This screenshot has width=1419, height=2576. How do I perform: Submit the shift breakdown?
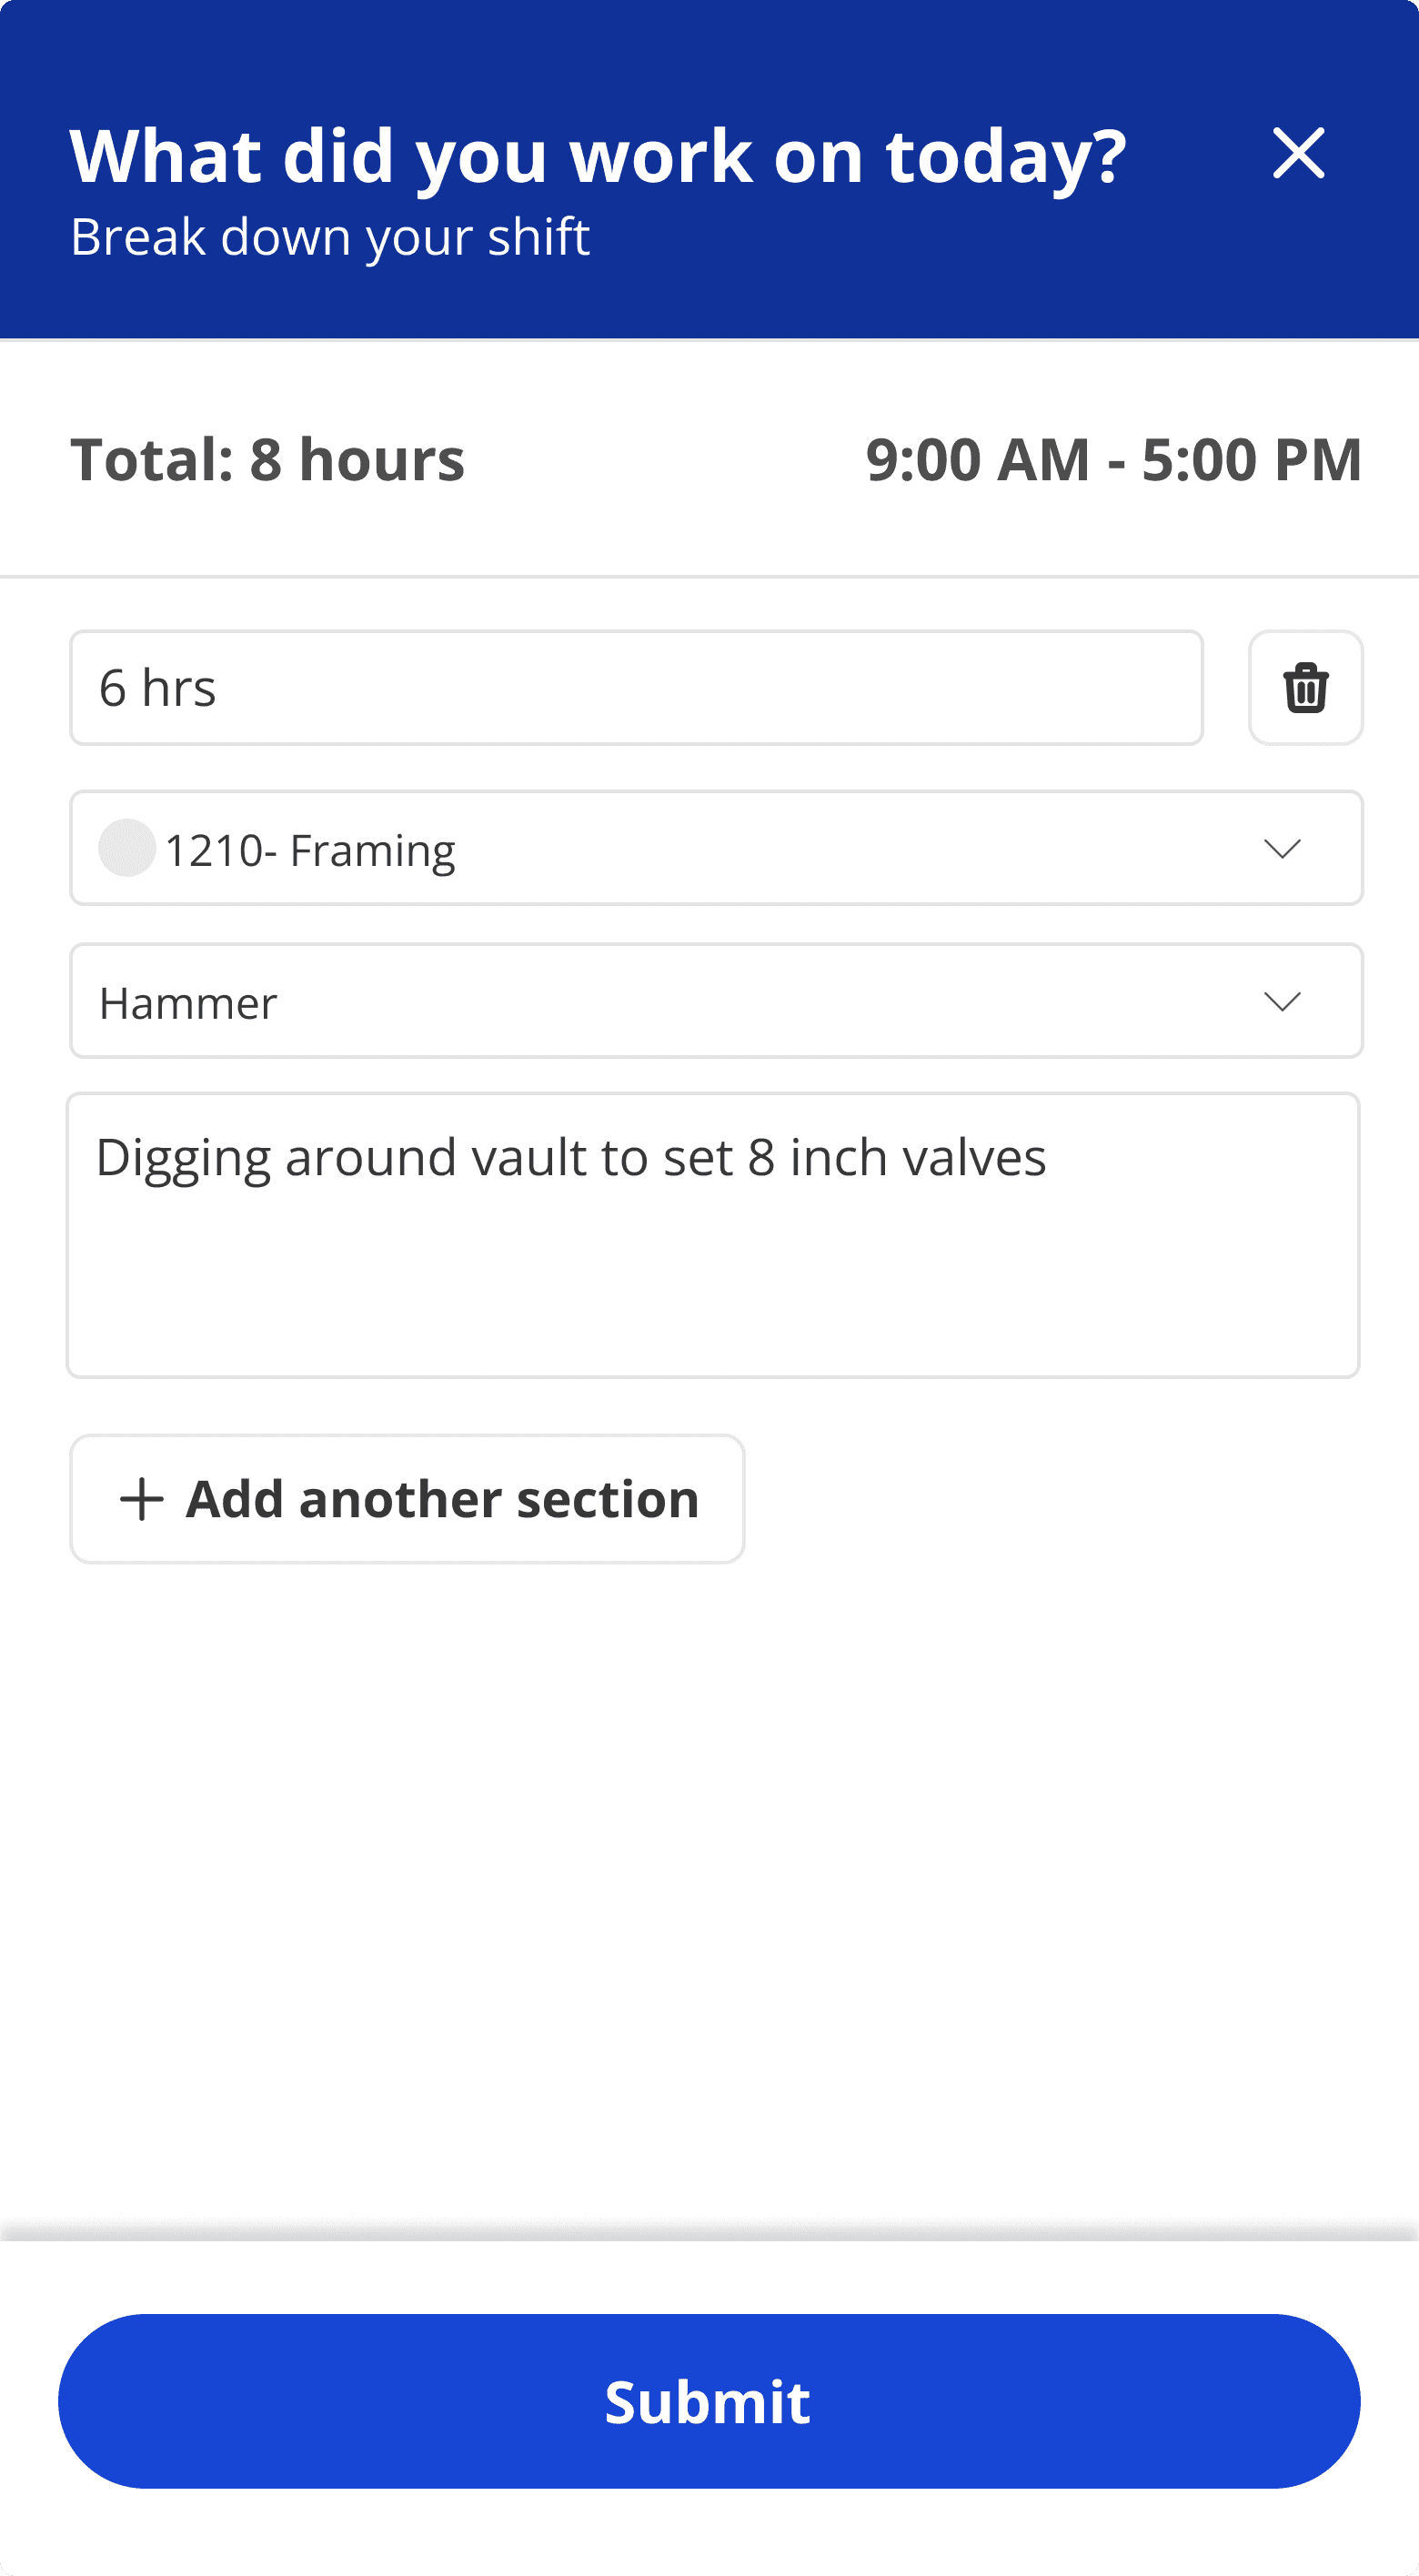pos(709,2401)
